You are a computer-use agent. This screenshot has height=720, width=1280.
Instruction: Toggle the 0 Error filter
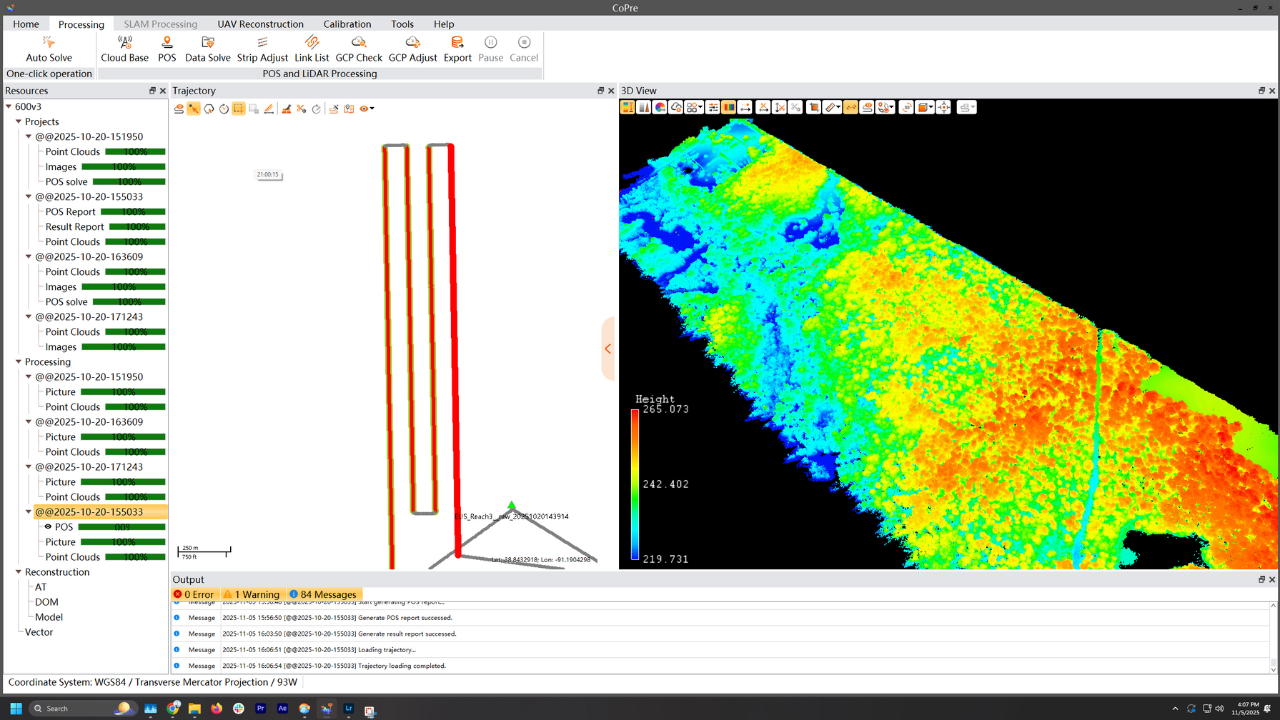click(194, 594)
